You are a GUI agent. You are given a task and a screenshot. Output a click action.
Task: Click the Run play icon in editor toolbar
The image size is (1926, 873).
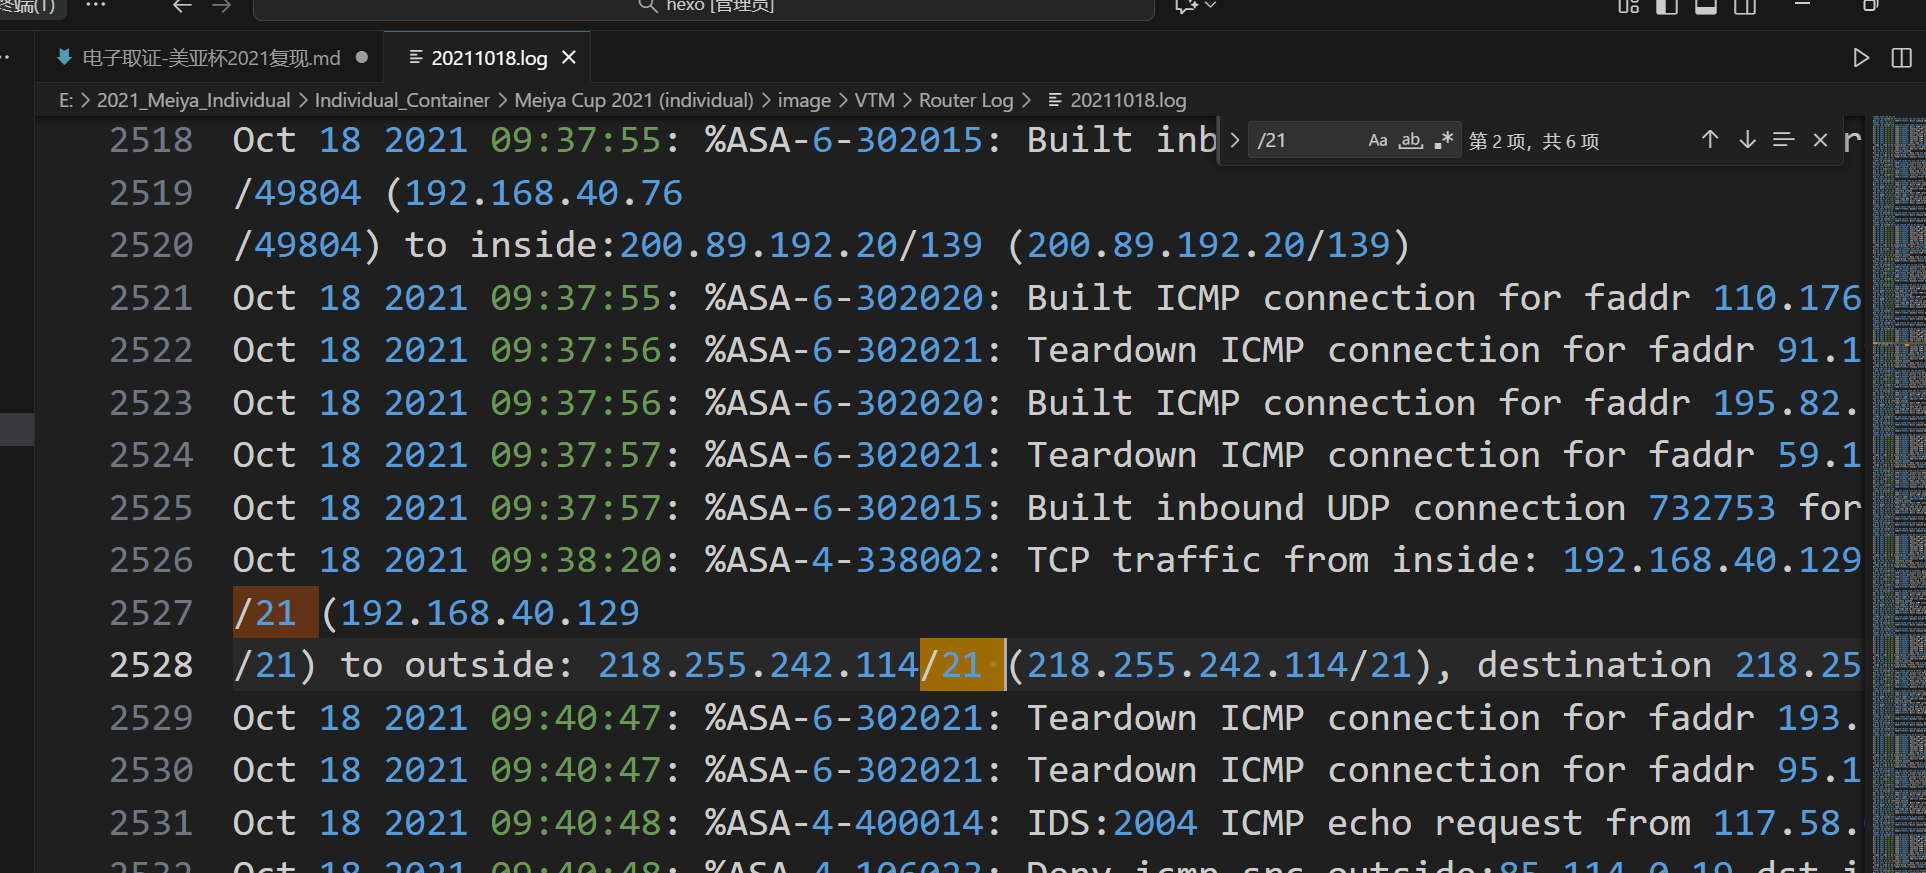pyautogui.click(x=1861, y=58)
